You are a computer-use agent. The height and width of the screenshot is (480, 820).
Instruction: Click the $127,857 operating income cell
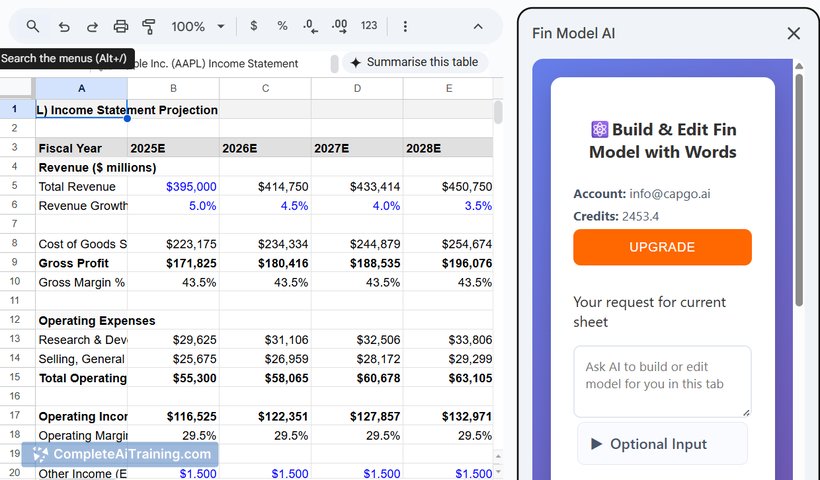357,417
